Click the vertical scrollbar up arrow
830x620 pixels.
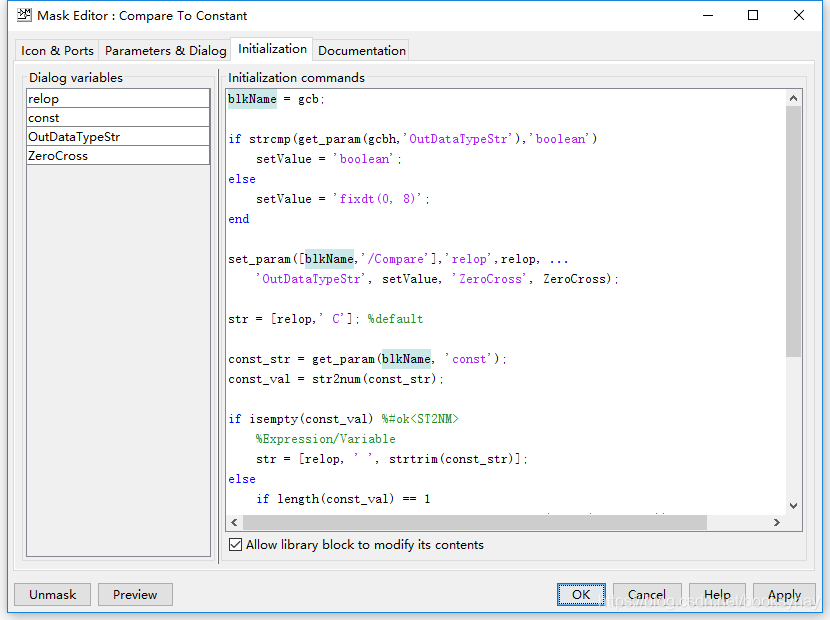(793, 98)
